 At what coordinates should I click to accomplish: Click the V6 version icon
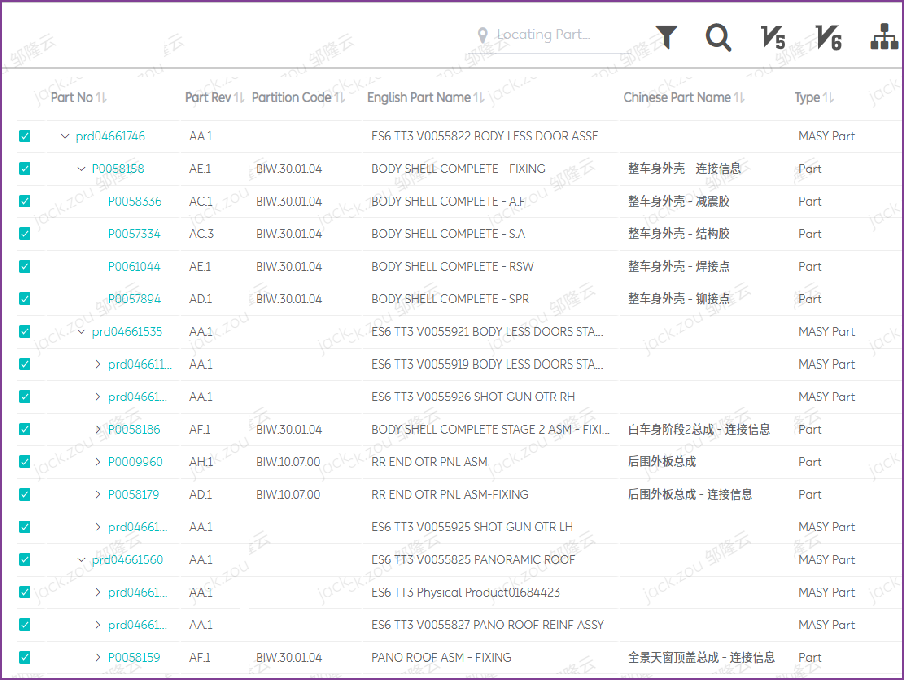[828, 38]
